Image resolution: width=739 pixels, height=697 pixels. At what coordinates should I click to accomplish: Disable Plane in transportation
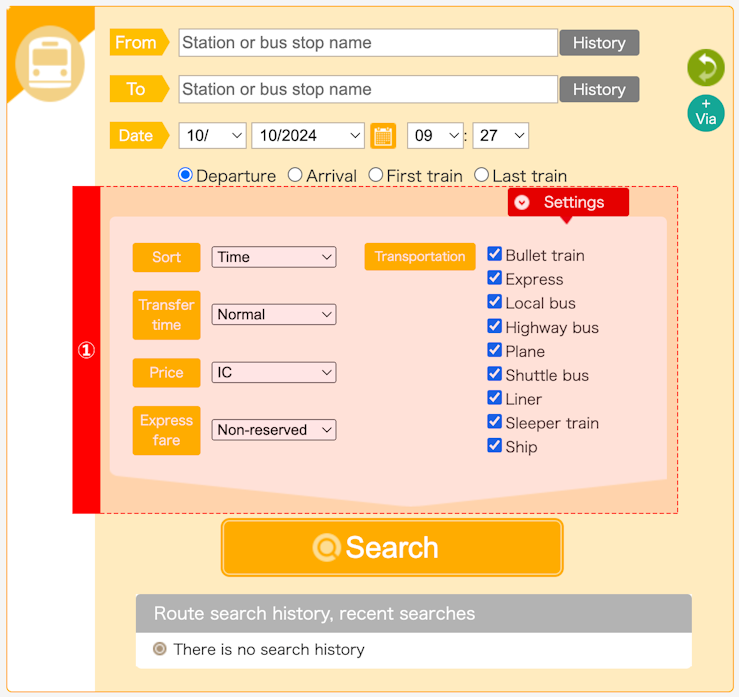[494, 350]
